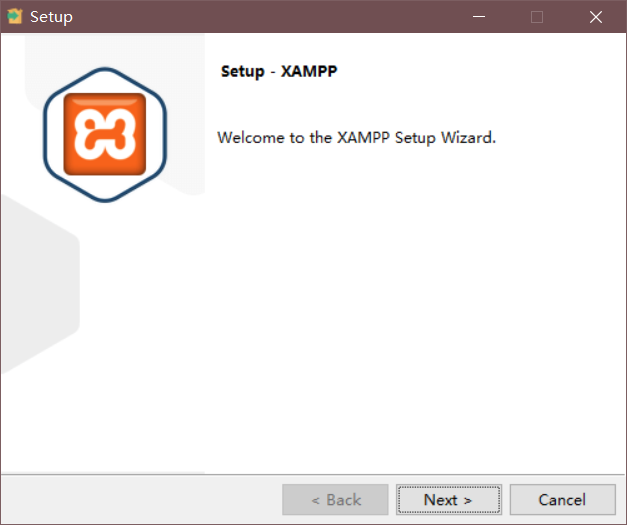The image size is (627, 525).
Task: Click the word "XAMPP" in the bold heading
Action: point(310,73)
